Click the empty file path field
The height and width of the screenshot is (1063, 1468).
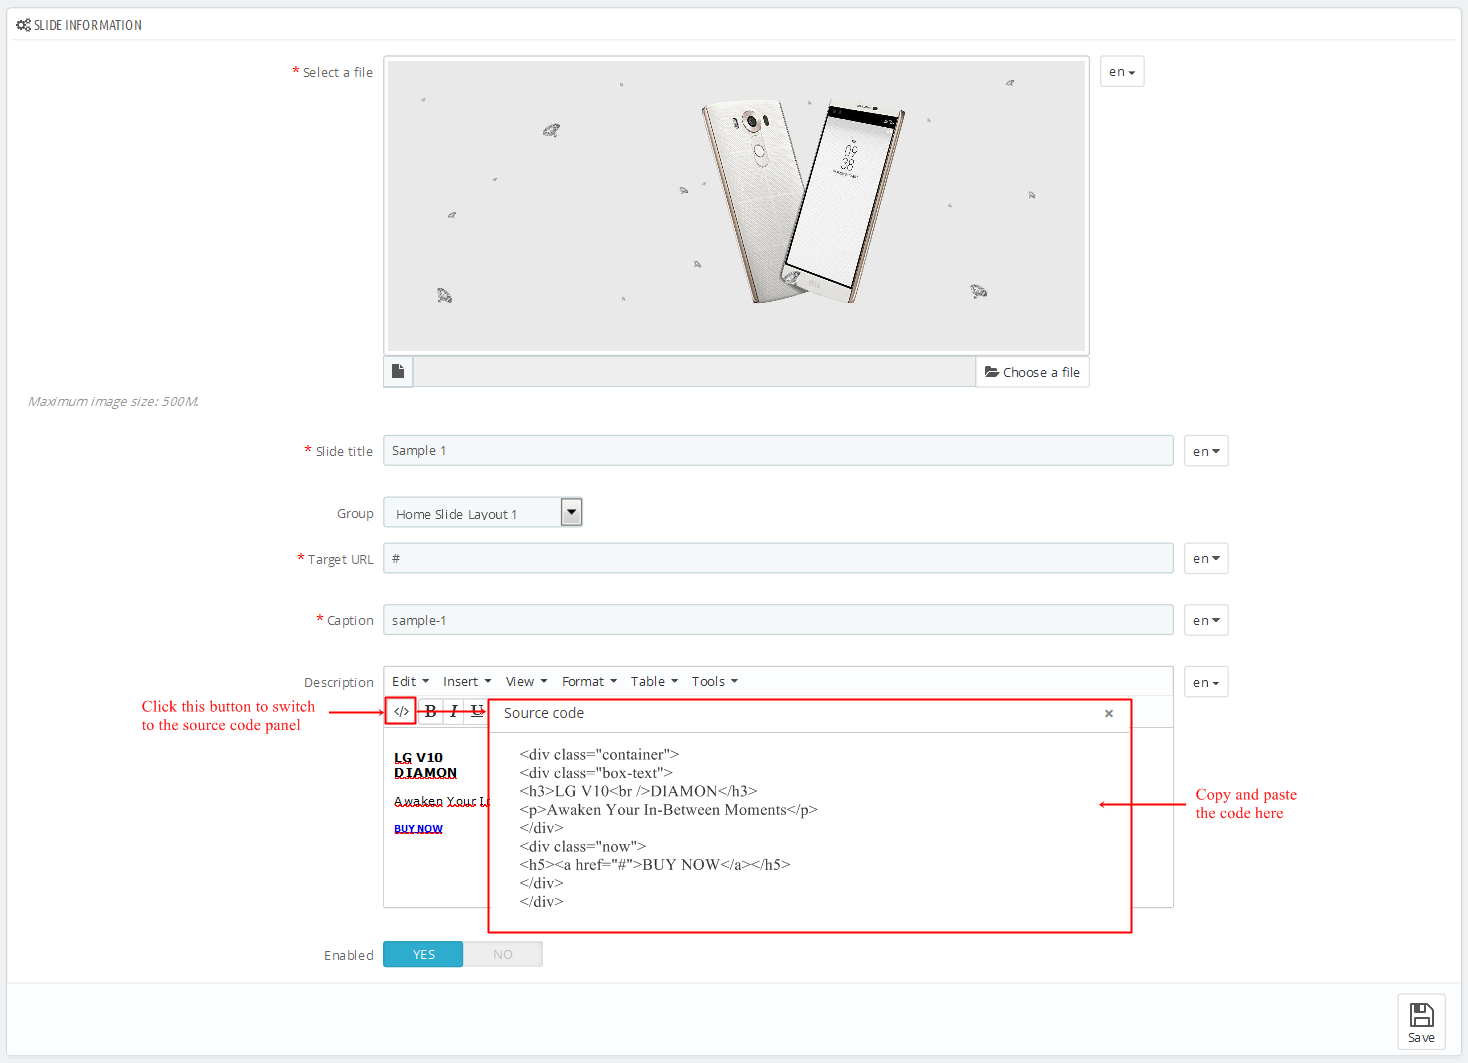coord(694,372)
